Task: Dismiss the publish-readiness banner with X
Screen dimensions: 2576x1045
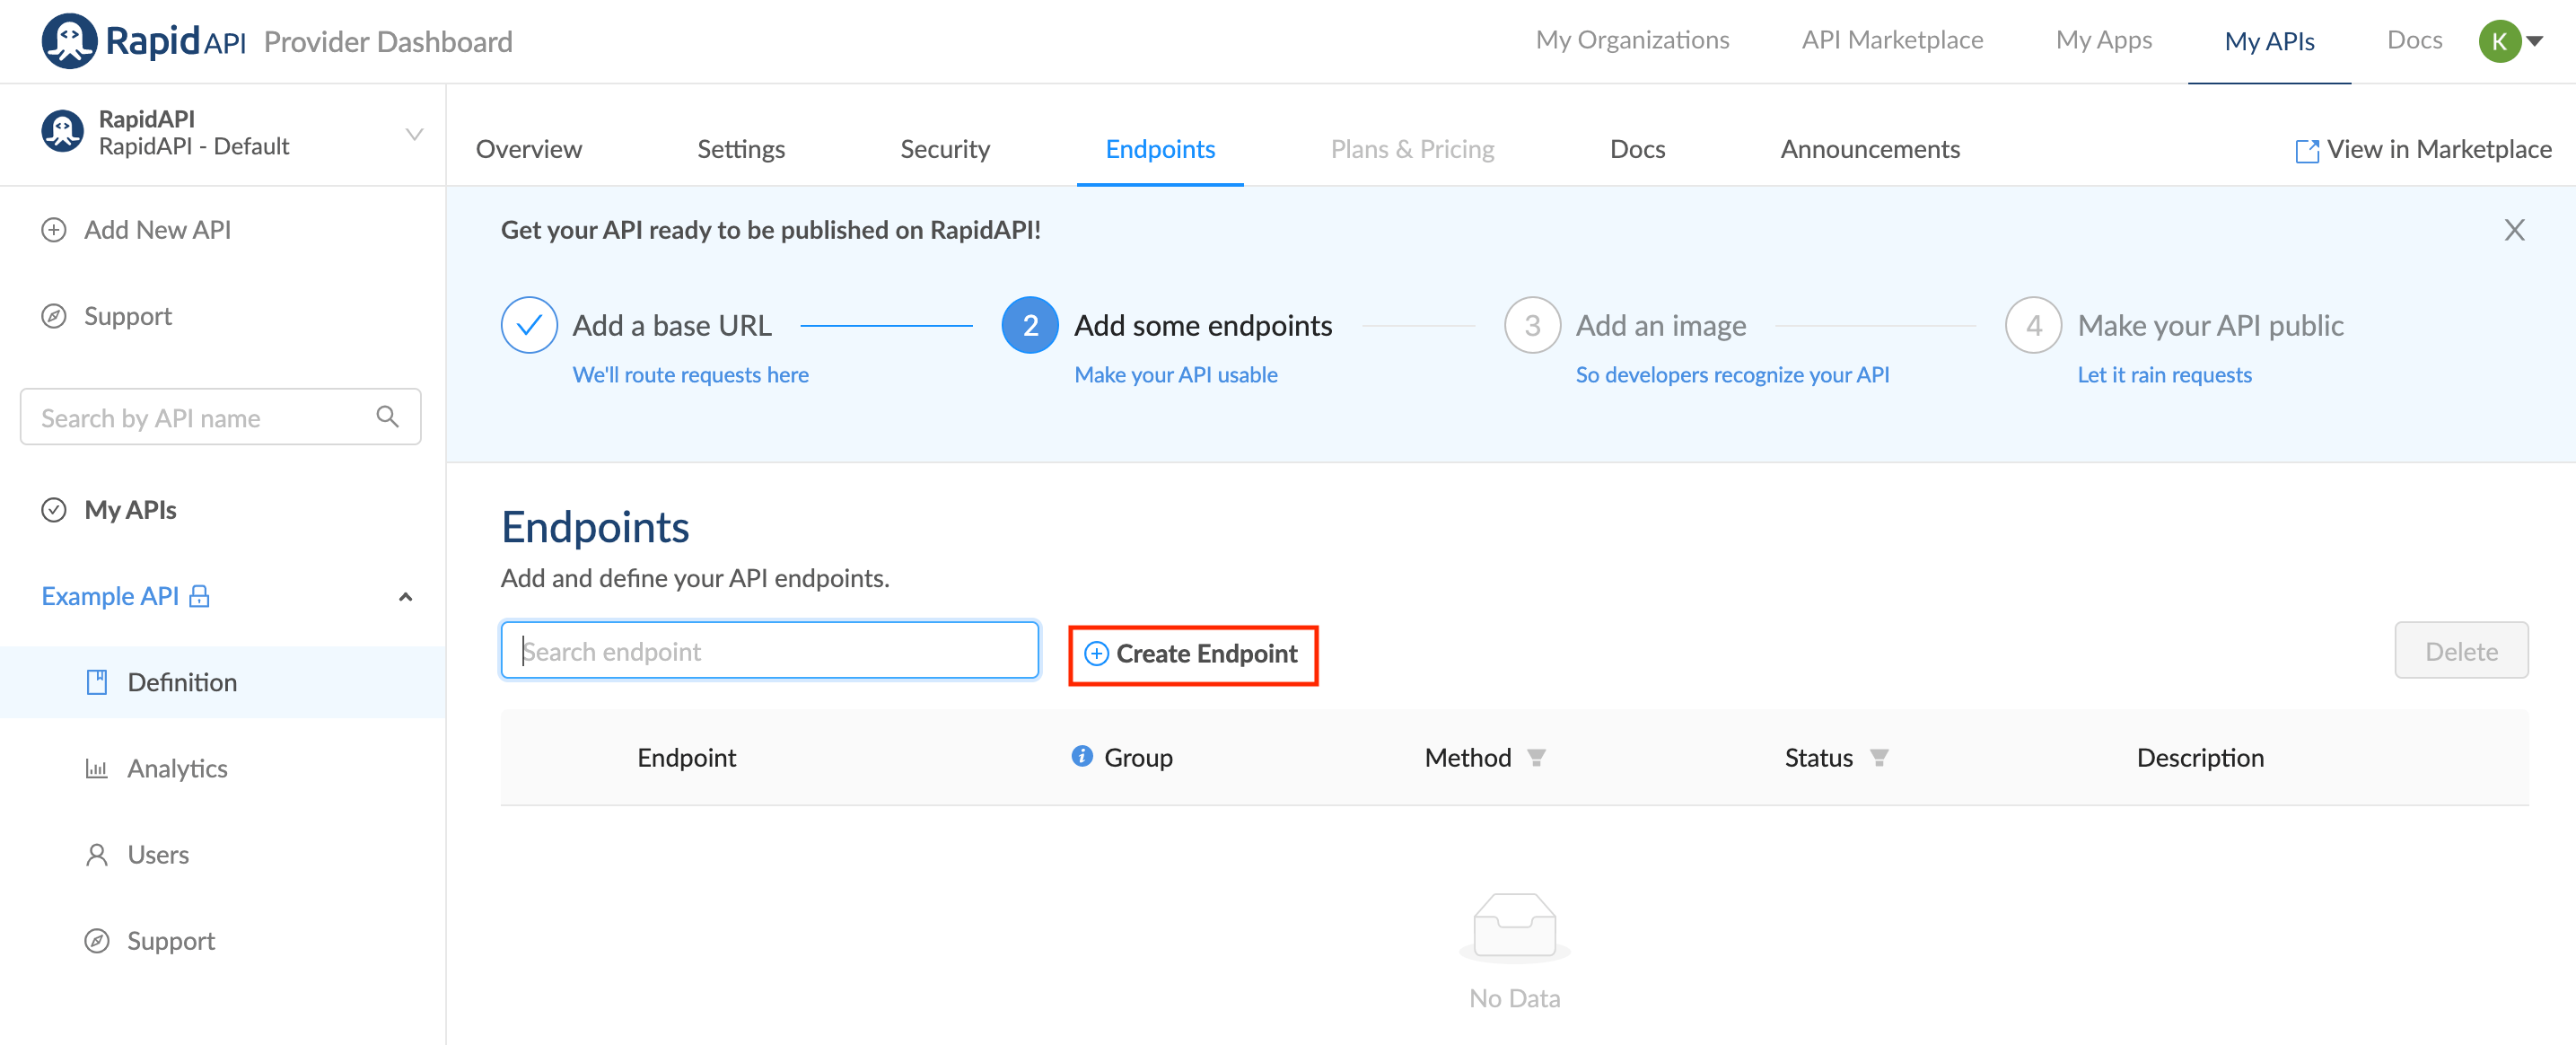Action: 2514,230
